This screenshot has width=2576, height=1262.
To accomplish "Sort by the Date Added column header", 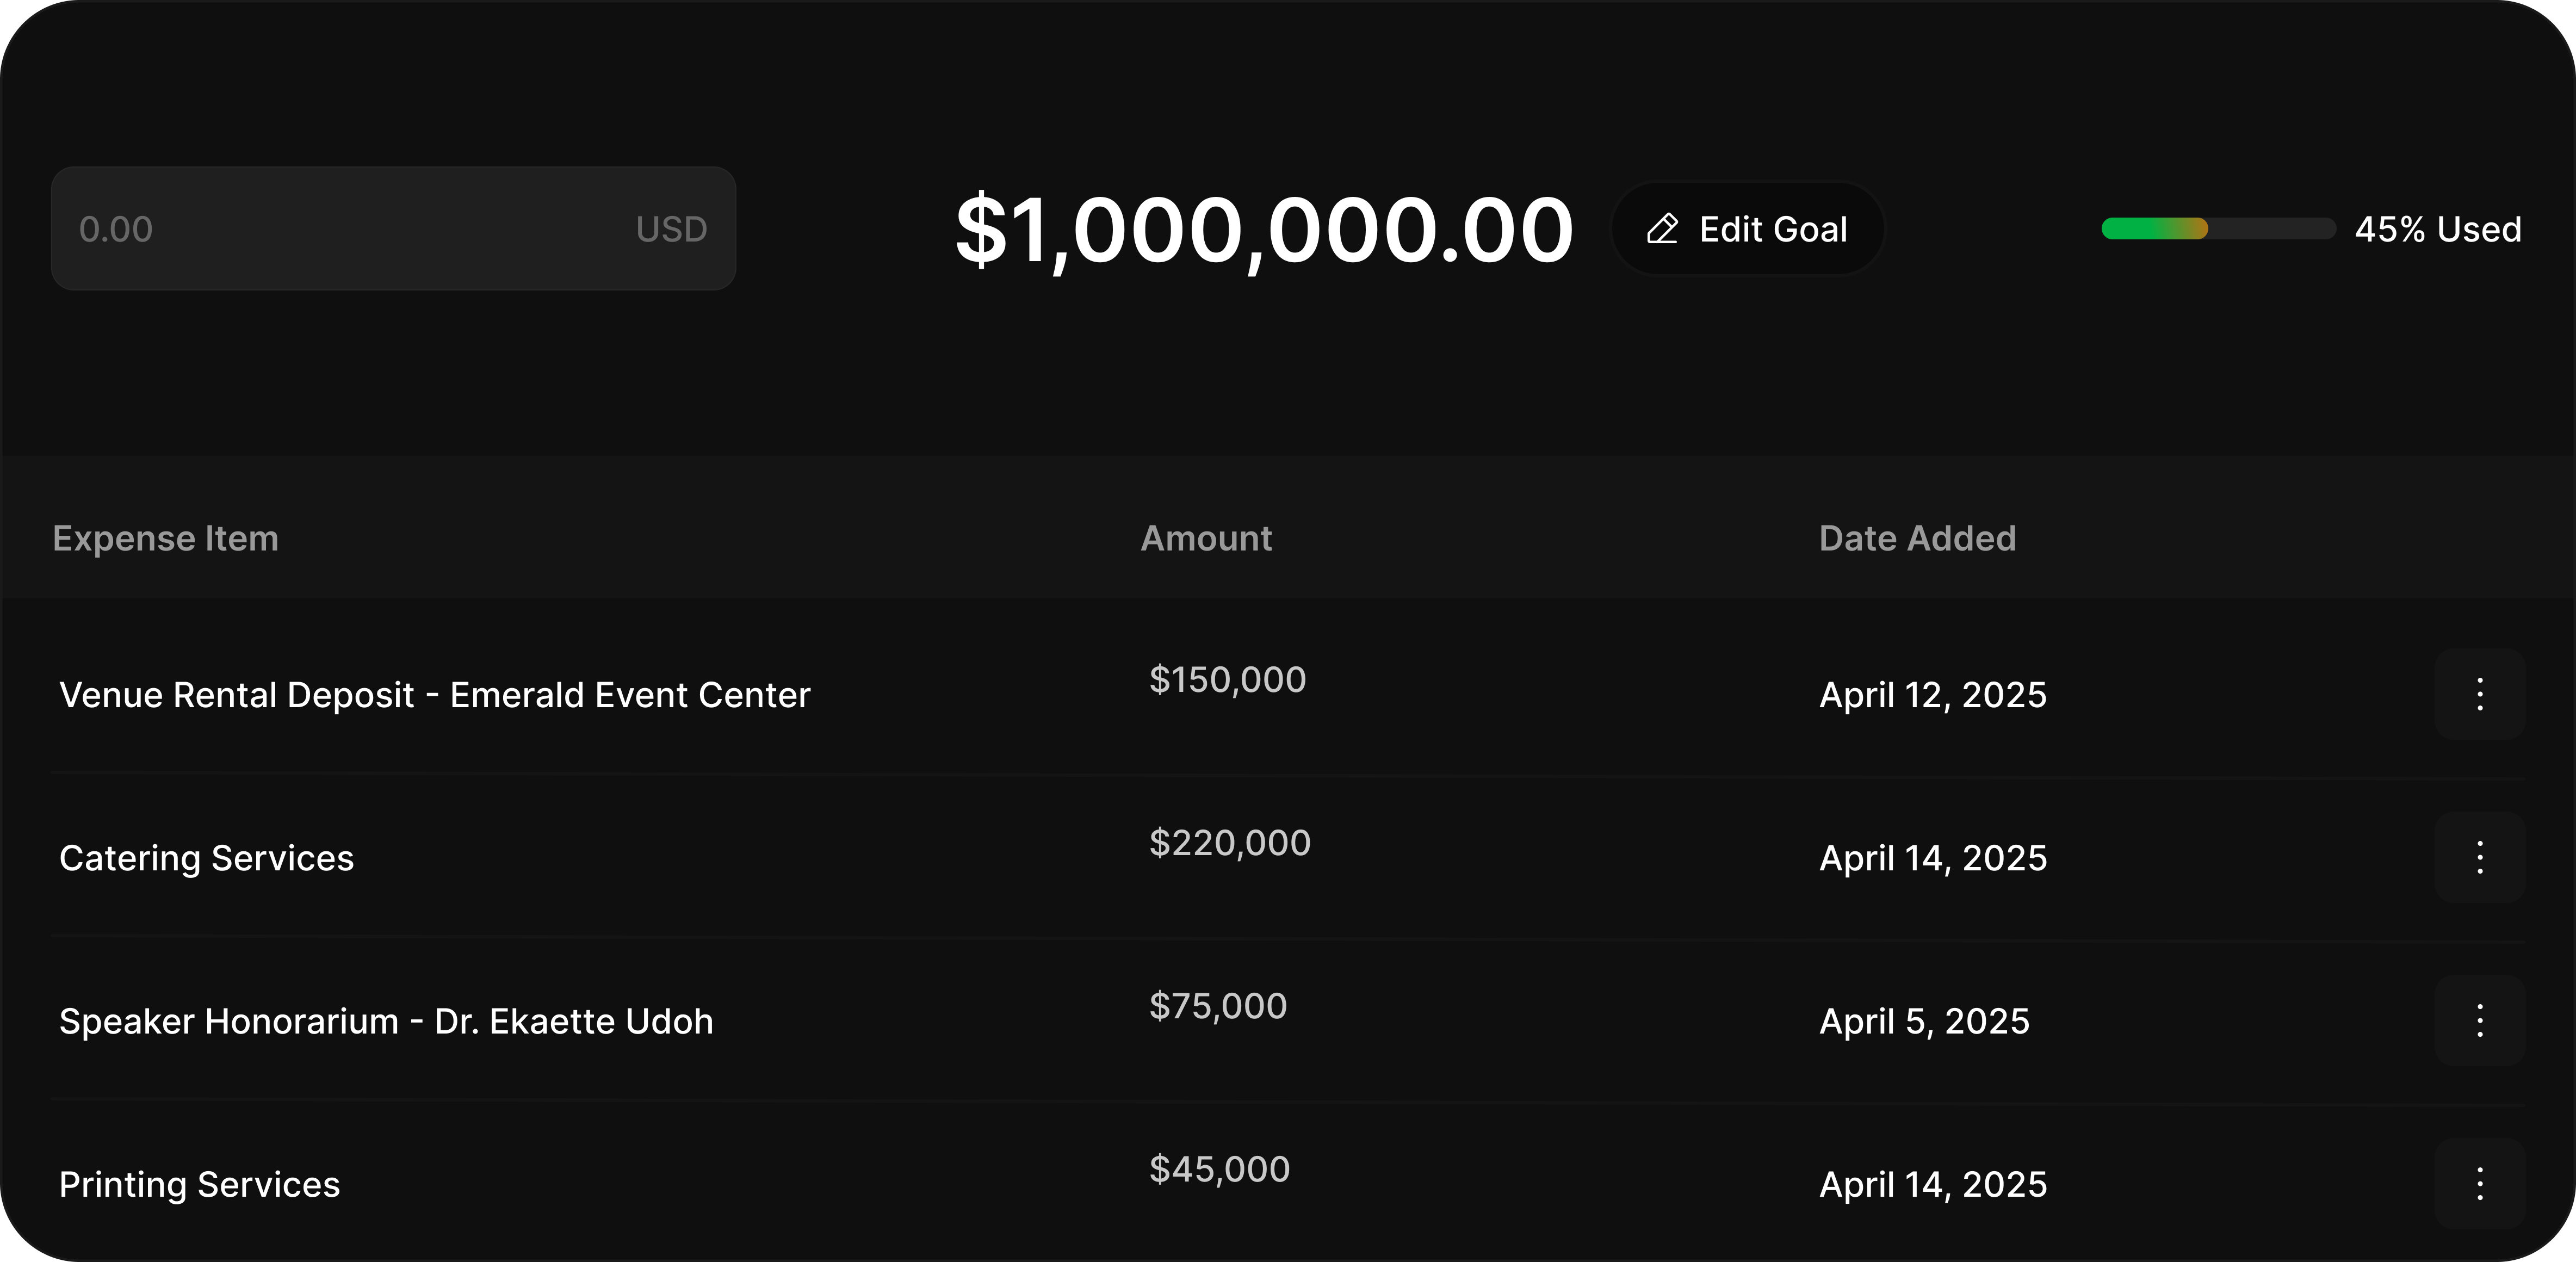I will click(1917, 538).
